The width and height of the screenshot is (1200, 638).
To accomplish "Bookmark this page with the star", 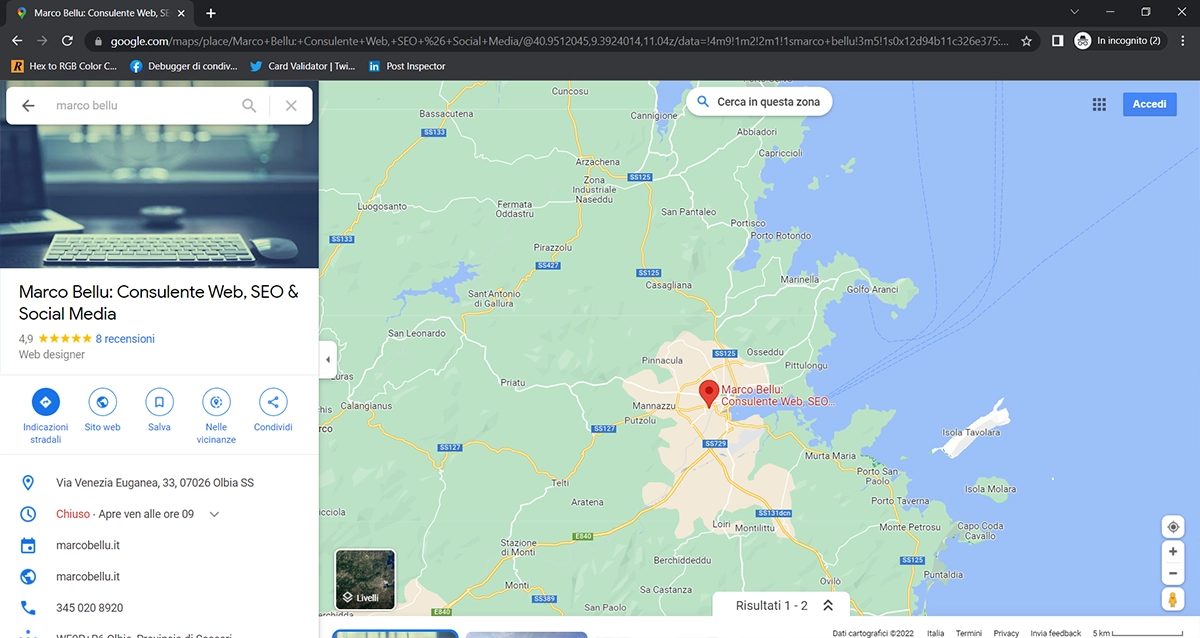I will [x=1026, y=41].
